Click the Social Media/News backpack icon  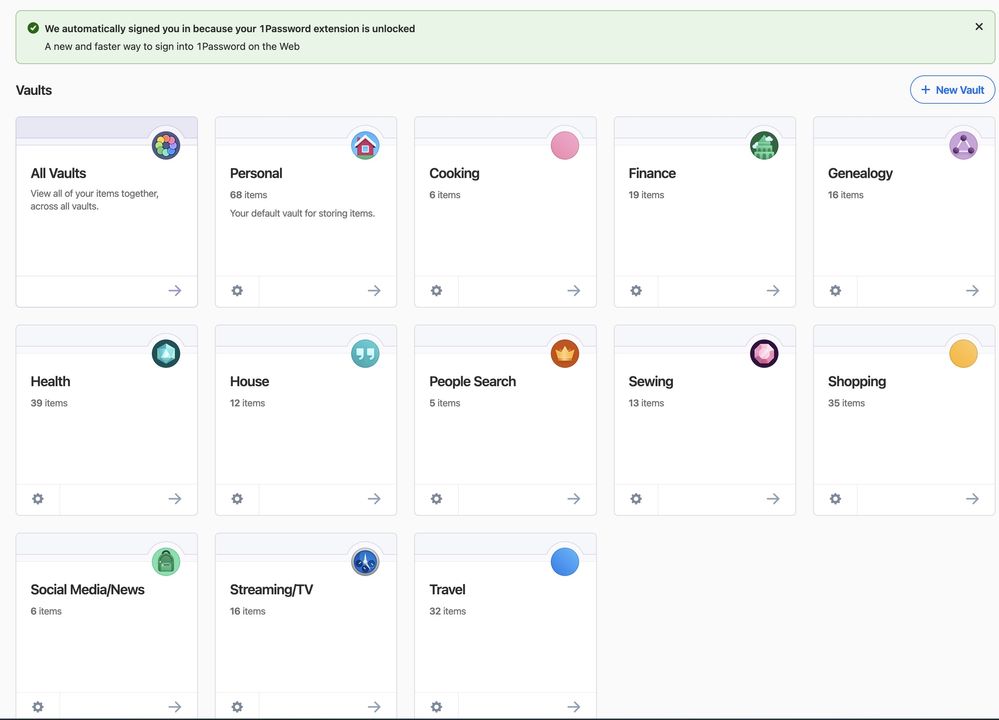(166, 562)
